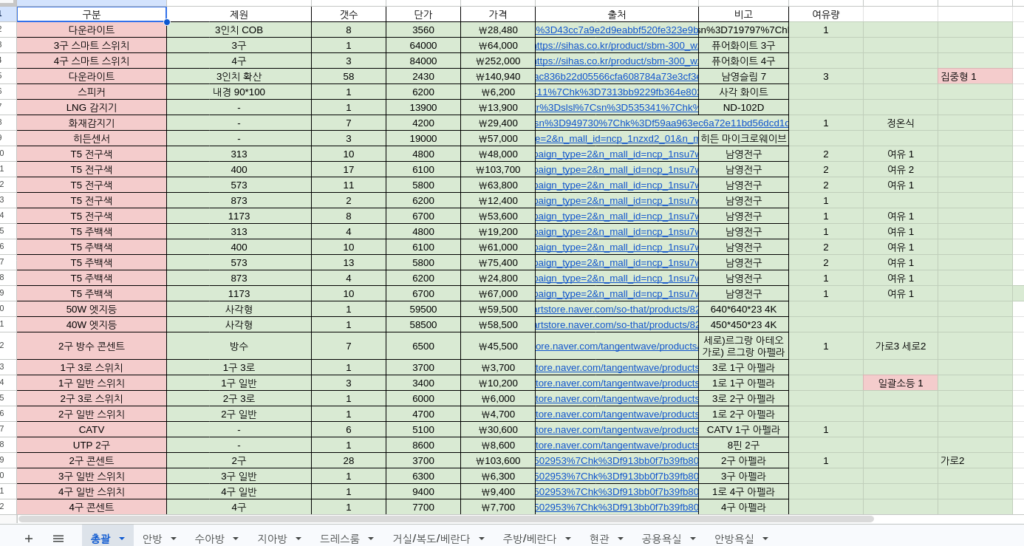
Task: Open the source link in the LNG 감지기 row
Action: pyautogui.click(x=616, y=107)
